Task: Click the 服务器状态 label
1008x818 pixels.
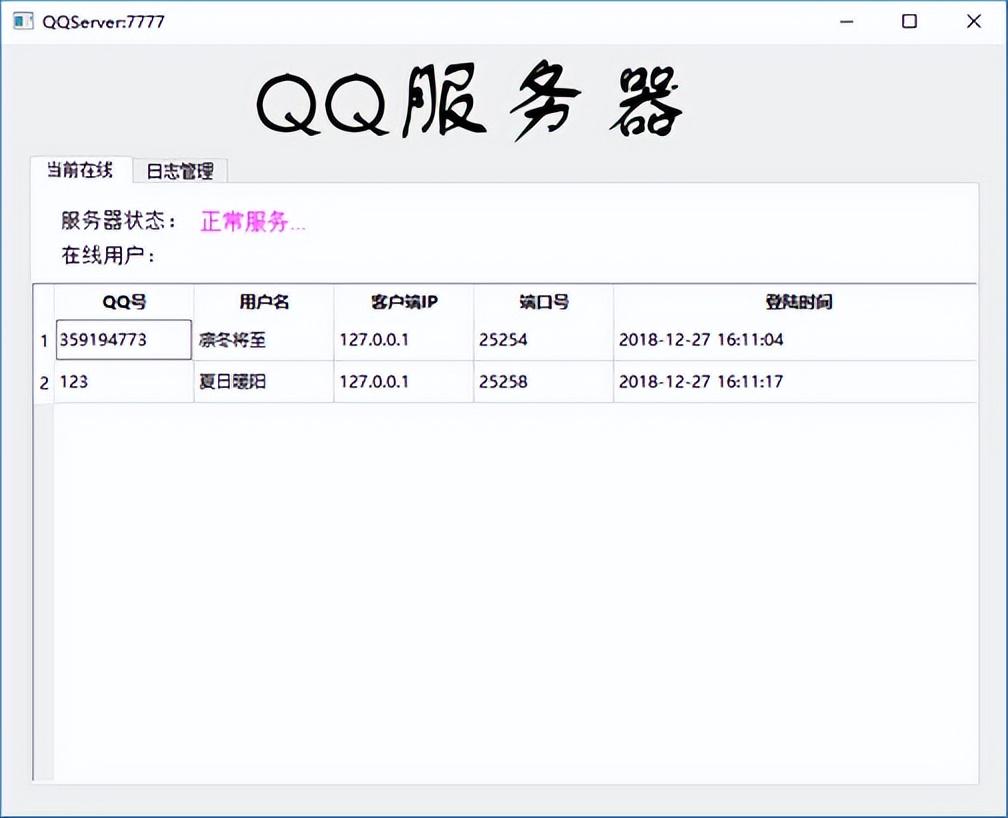Action: coord(118,221)
